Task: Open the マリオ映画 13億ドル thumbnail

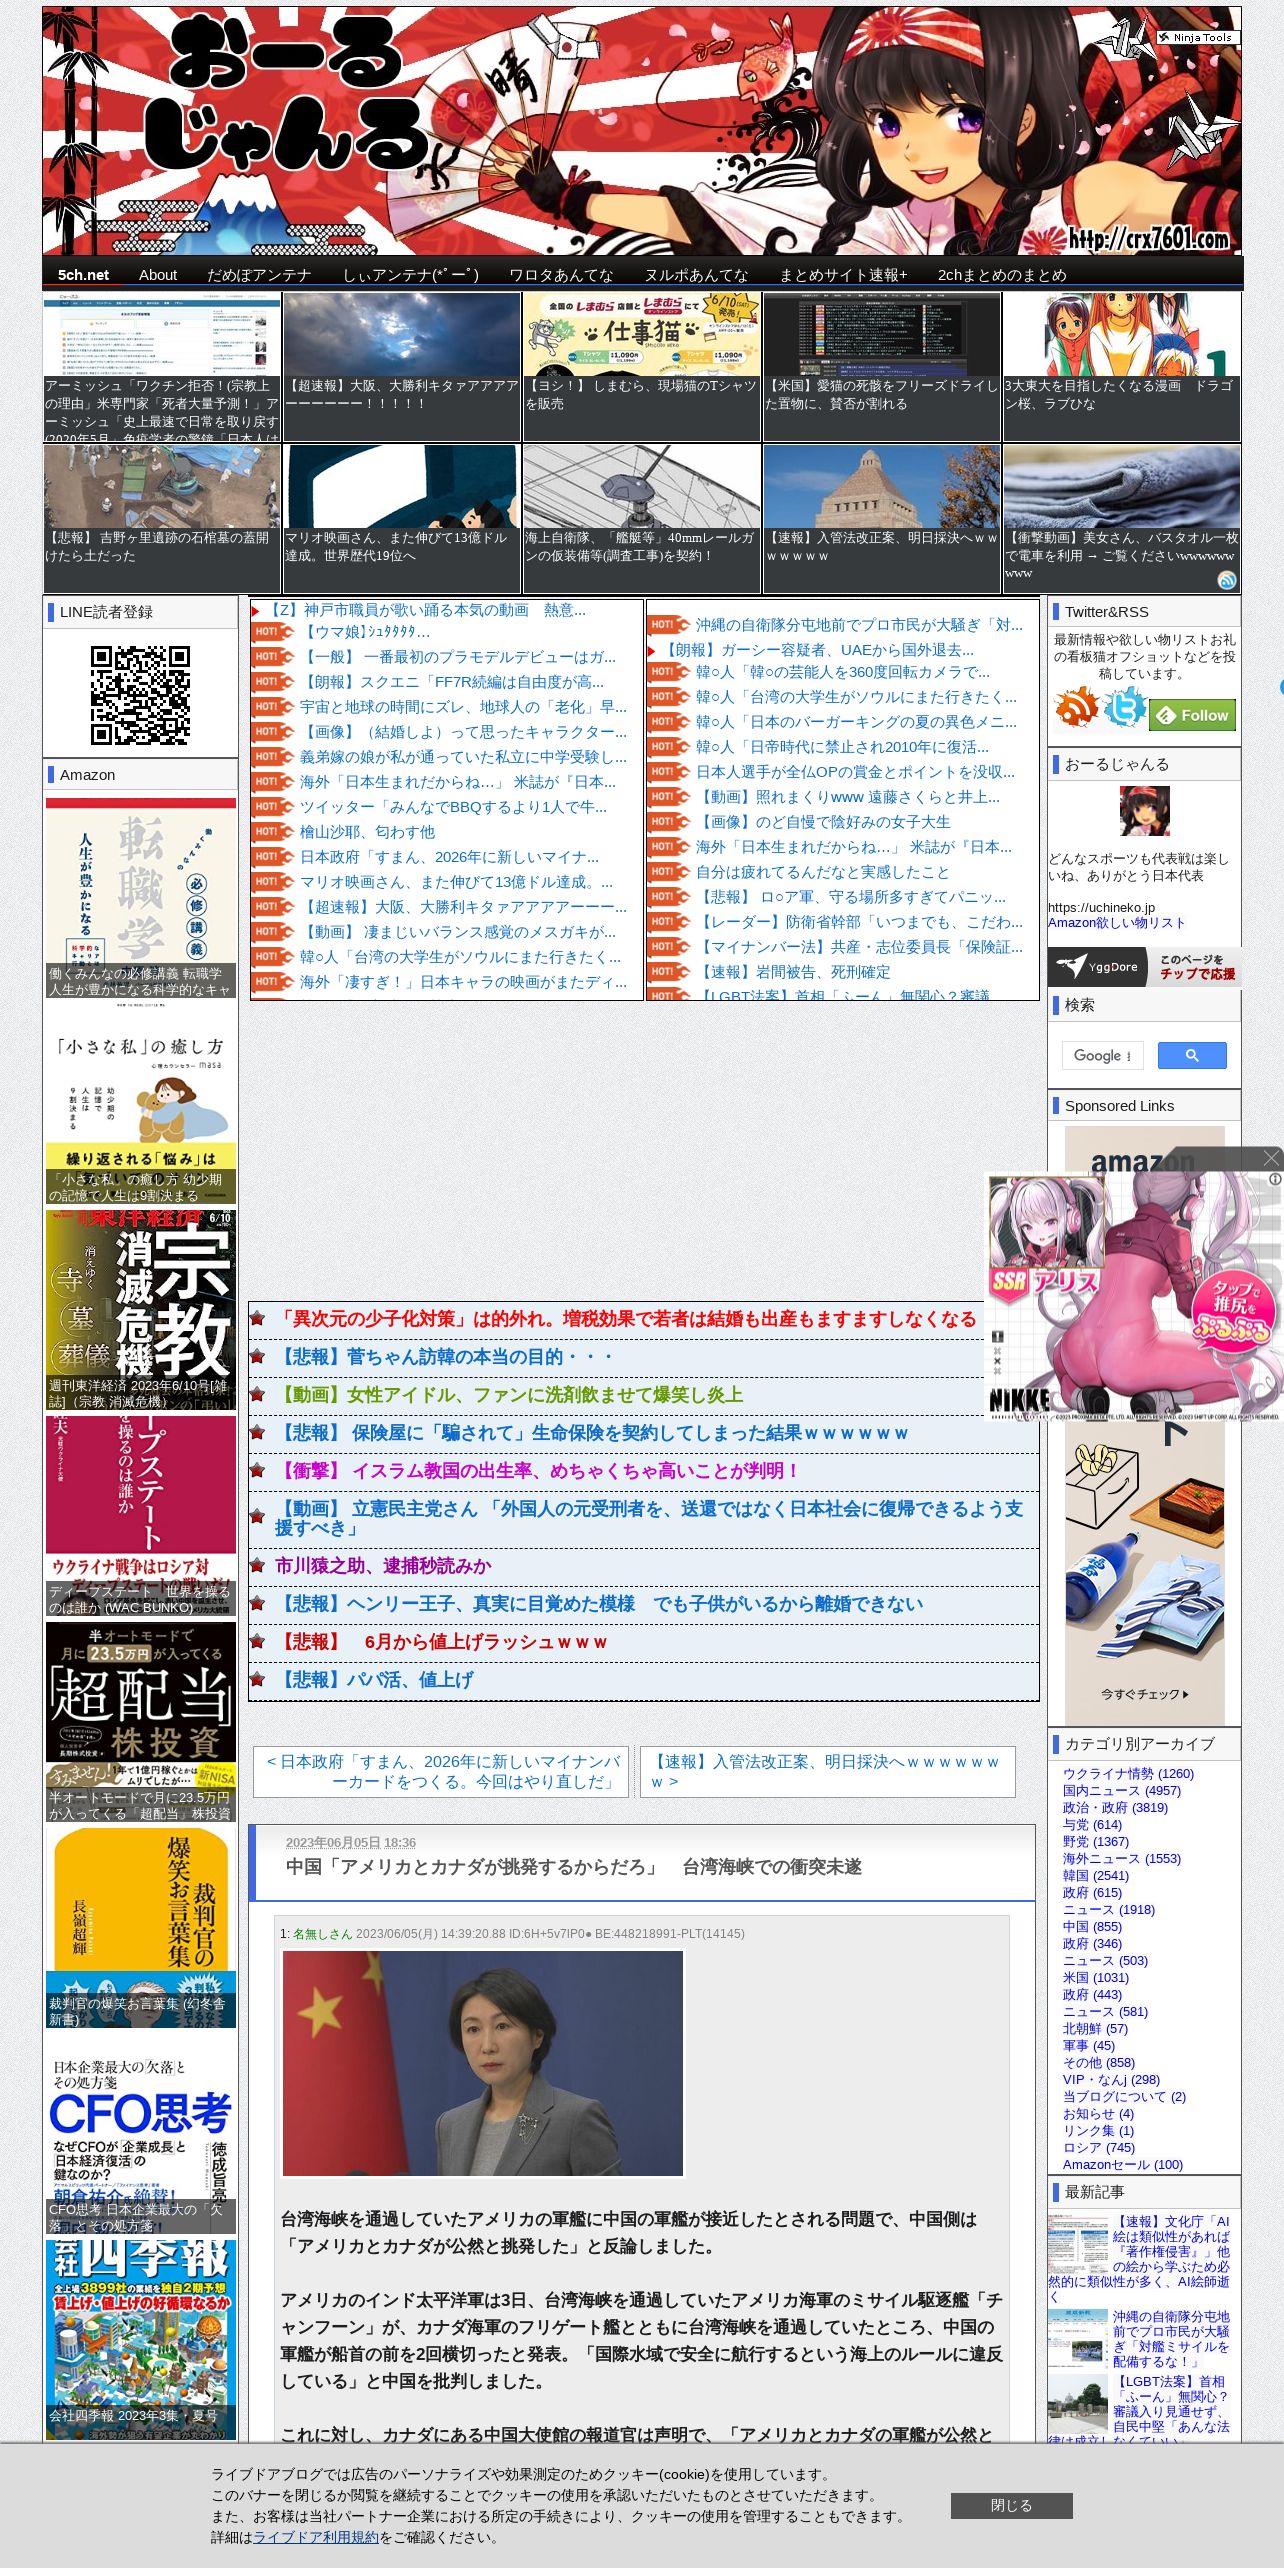Action: 402,519
